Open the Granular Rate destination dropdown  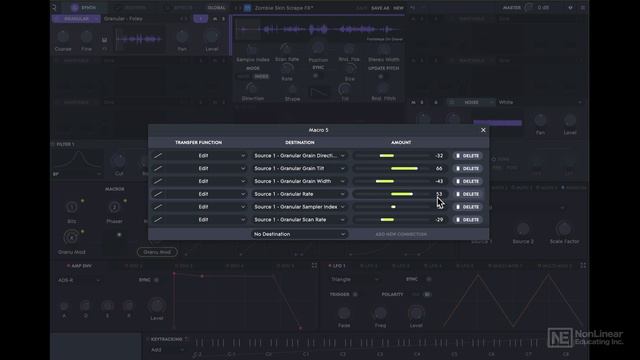click(299, 194)
